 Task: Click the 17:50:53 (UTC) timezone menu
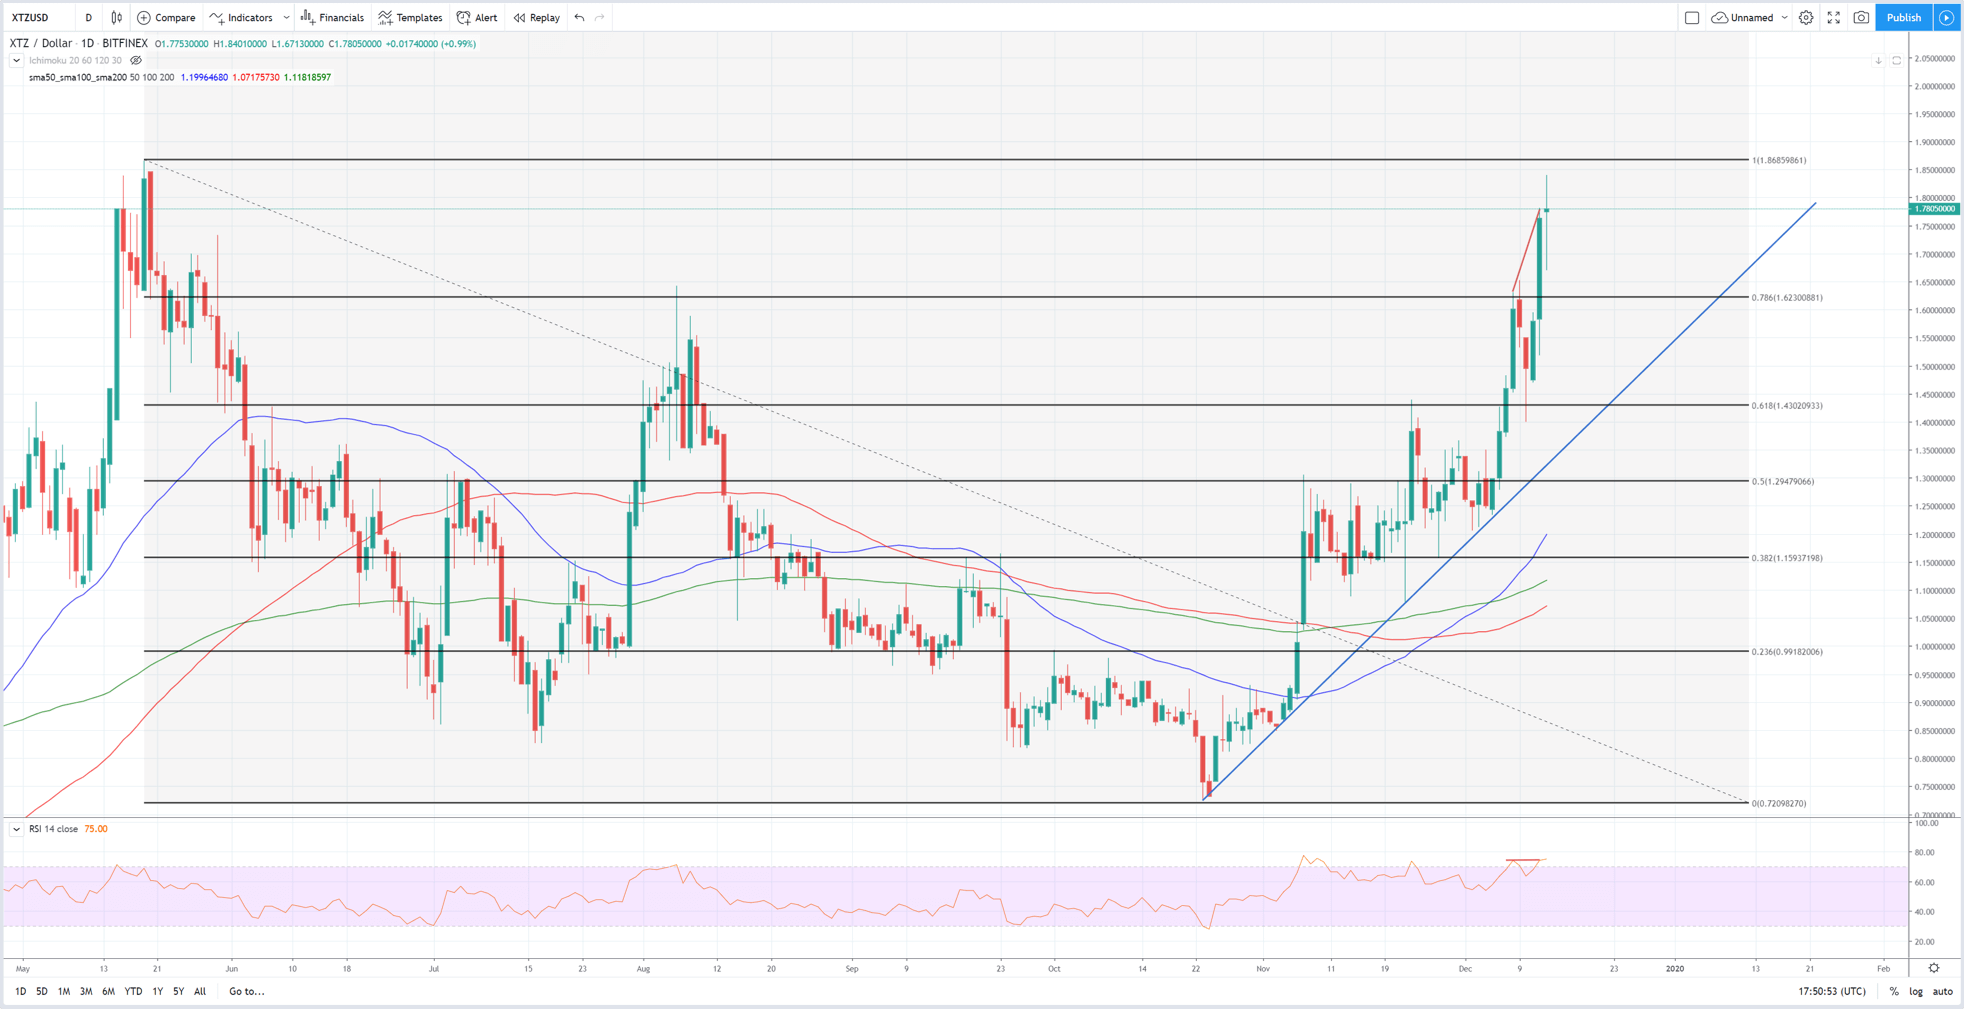click(1832, 991)
